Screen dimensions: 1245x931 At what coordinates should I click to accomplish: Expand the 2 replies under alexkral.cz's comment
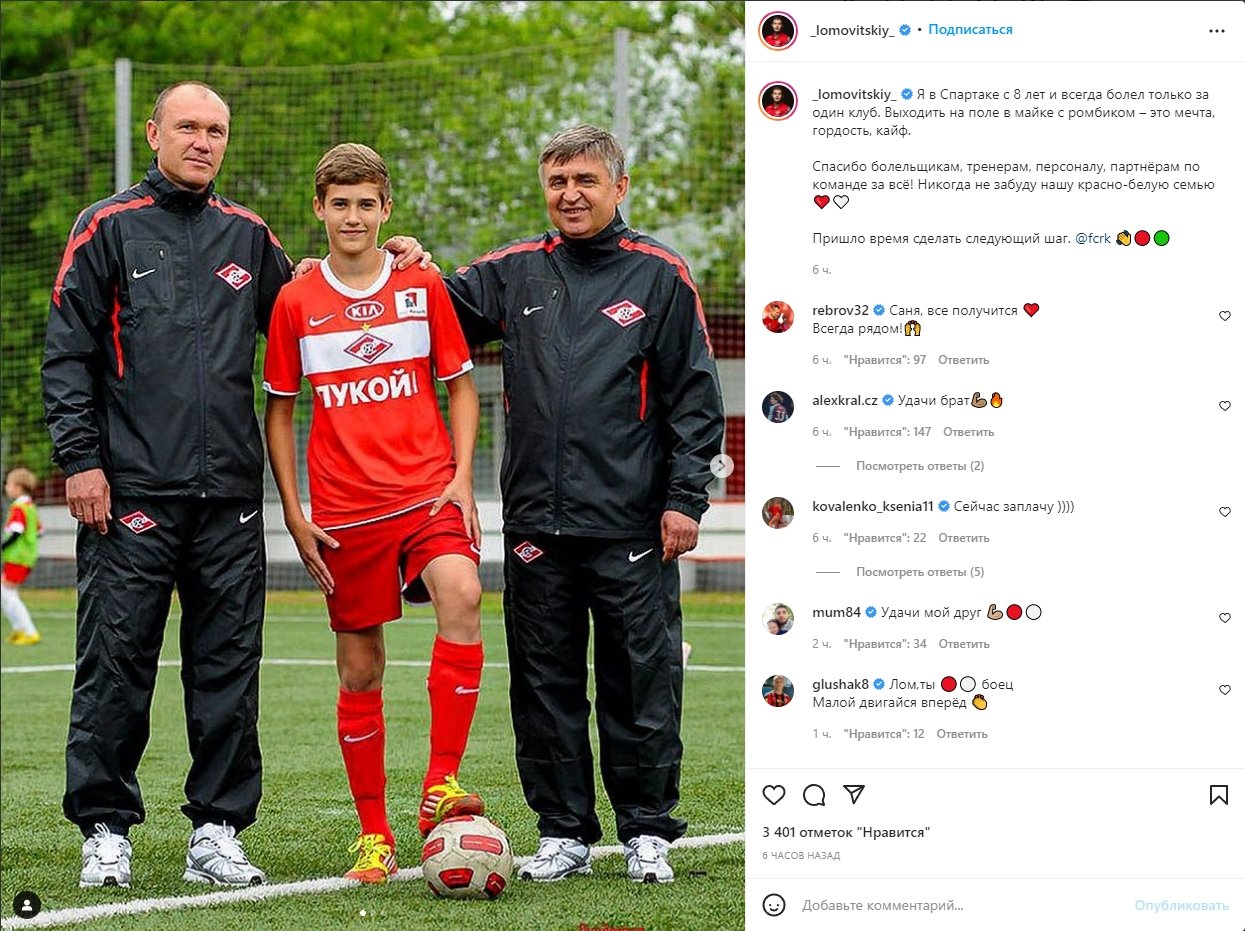(x=920, y=466)
